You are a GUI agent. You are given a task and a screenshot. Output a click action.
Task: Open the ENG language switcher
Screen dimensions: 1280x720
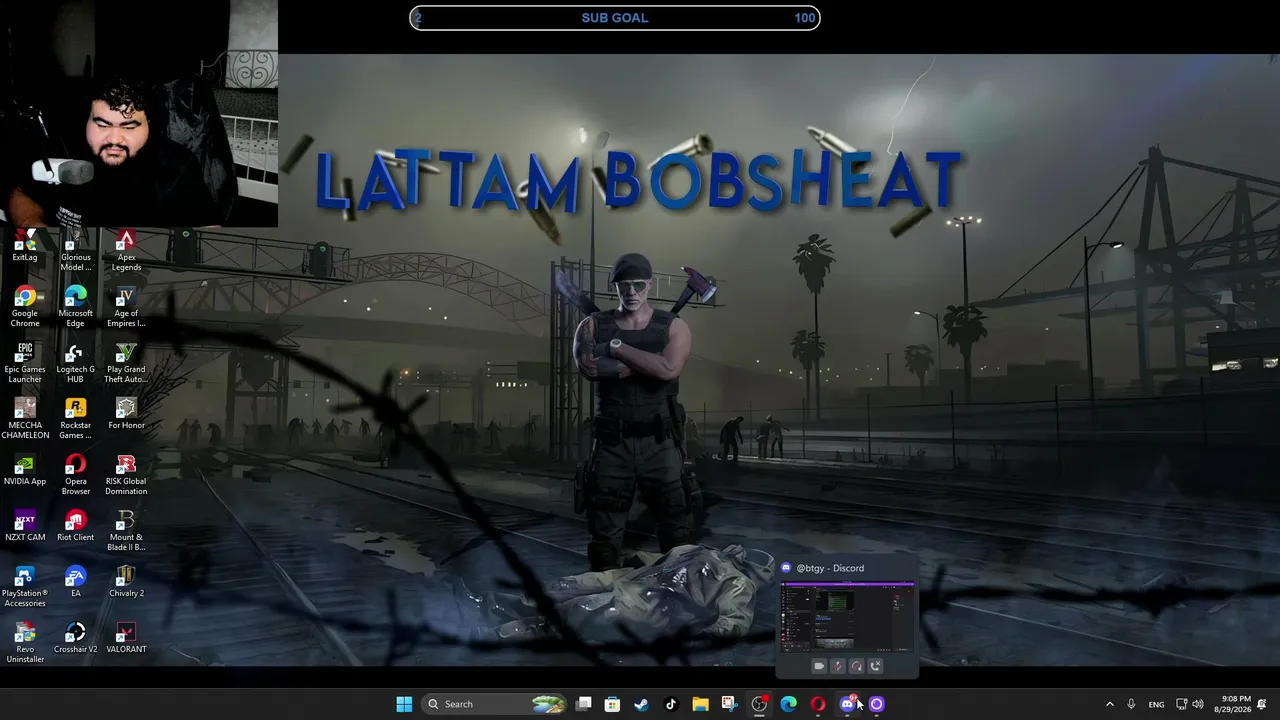click(x=1156, y=704)
